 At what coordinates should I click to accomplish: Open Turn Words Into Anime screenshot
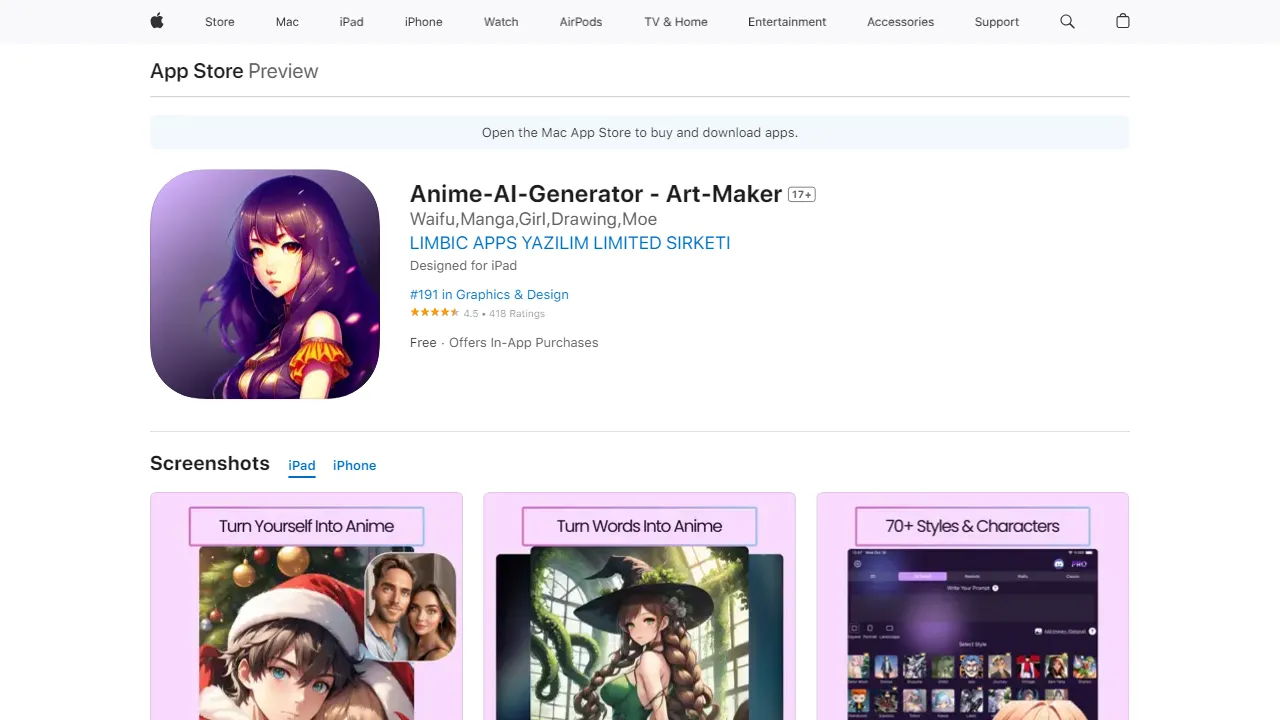639,606
